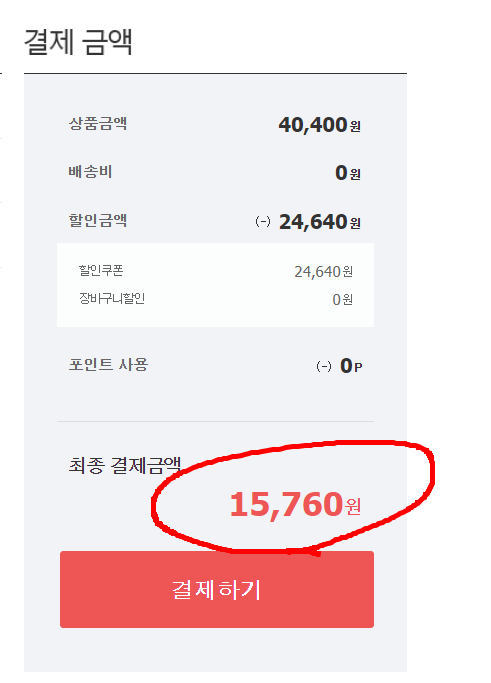Select the 할인쿠폰 row label

click(x=101, y=270)
